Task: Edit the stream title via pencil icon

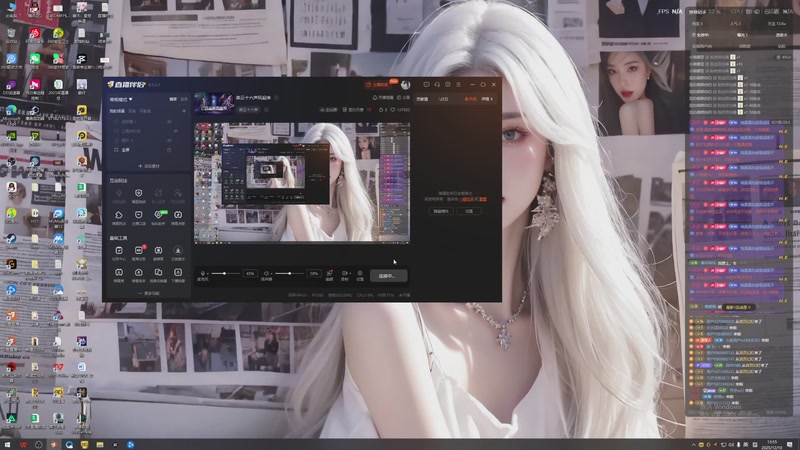Action: [x=277, y=97]
